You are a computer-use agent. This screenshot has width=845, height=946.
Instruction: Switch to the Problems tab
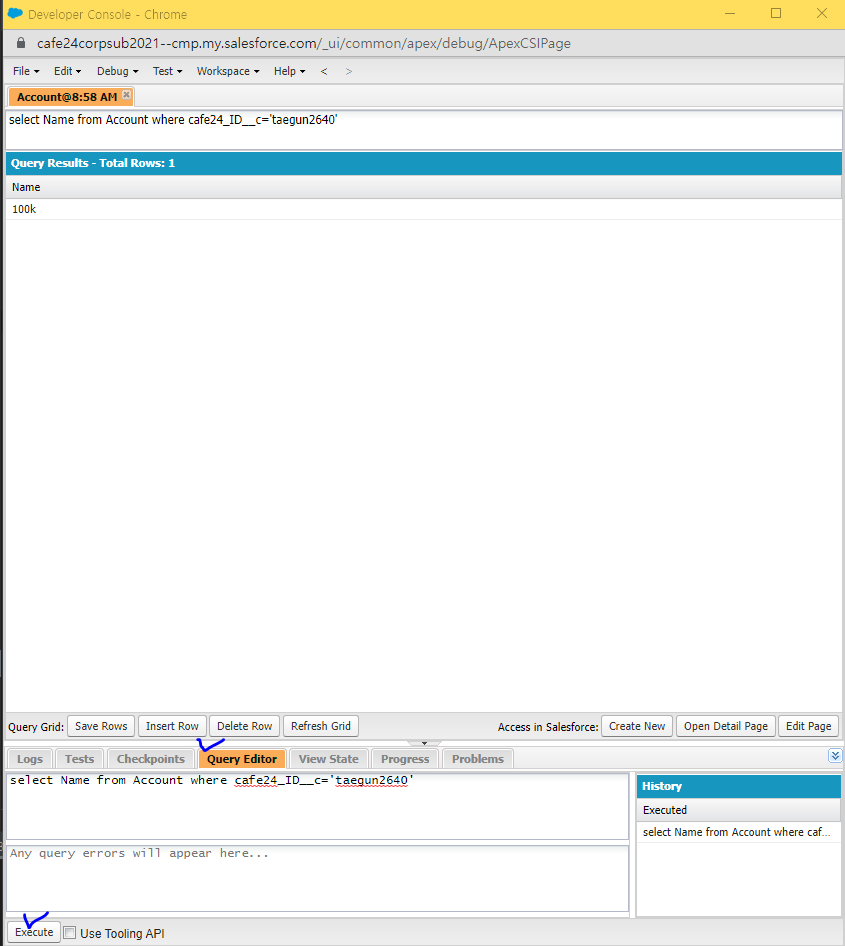478,759
